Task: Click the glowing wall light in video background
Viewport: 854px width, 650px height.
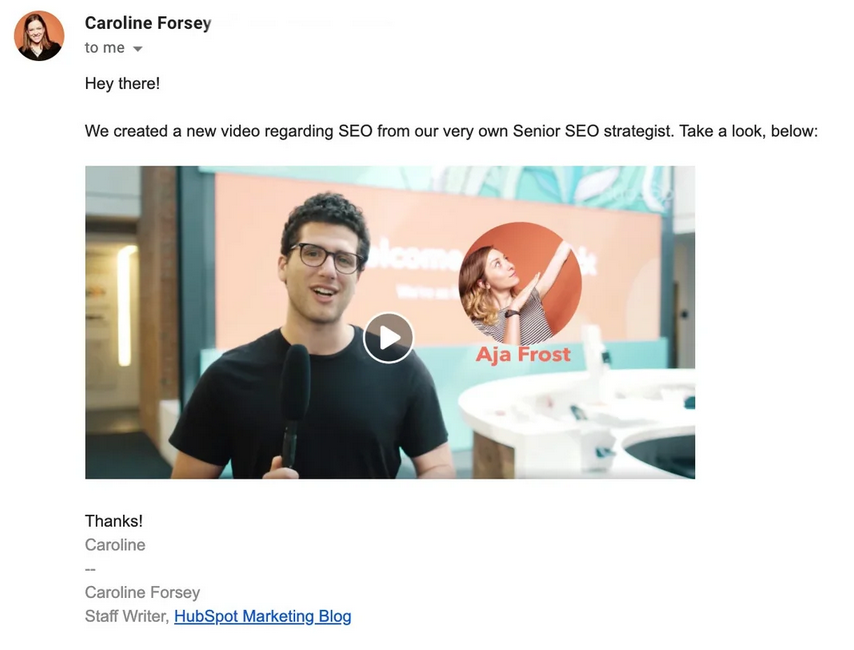Action: 126,305
